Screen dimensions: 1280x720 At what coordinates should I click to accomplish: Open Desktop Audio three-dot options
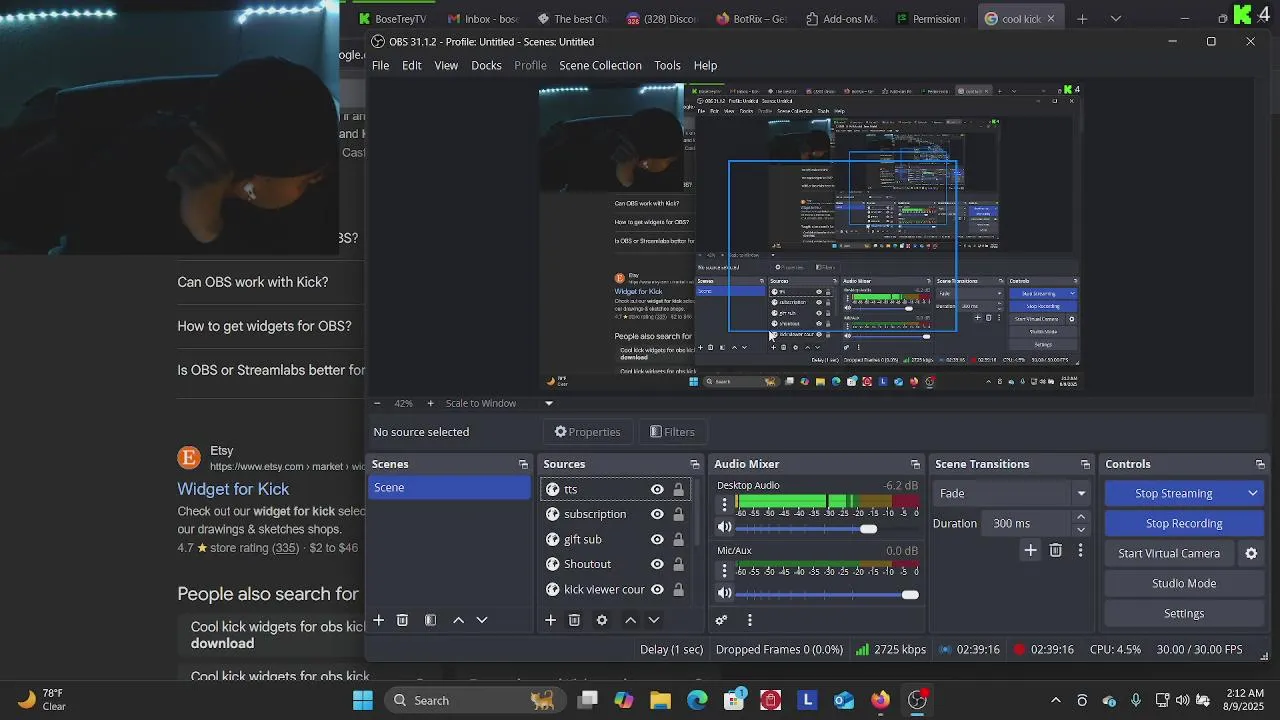coord(725,505)
